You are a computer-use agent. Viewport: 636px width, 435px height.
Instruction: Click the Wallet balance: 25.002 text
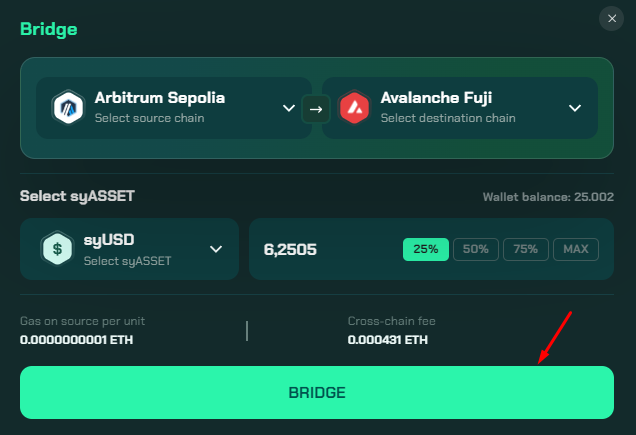pyautogui.click(x=548, y=197)
